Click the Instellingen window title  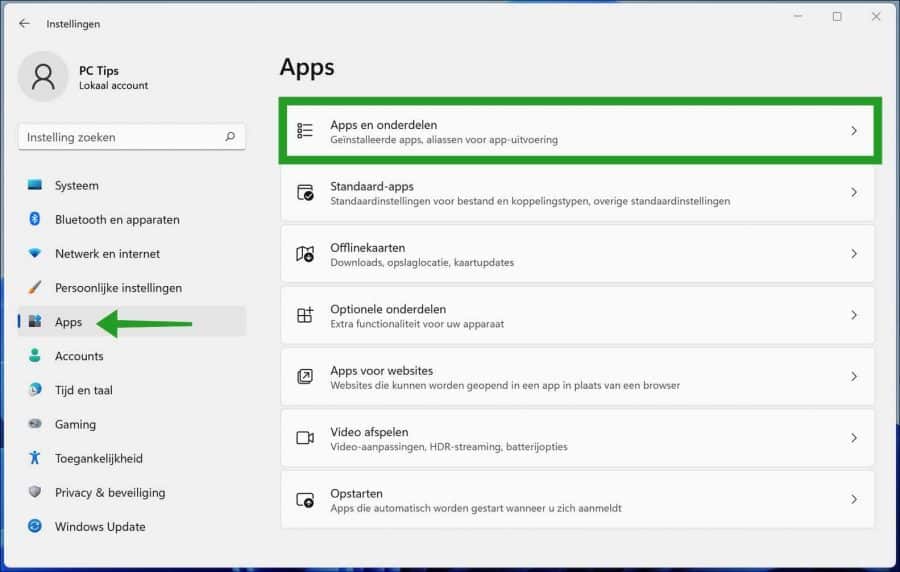[x=73, y=24]
